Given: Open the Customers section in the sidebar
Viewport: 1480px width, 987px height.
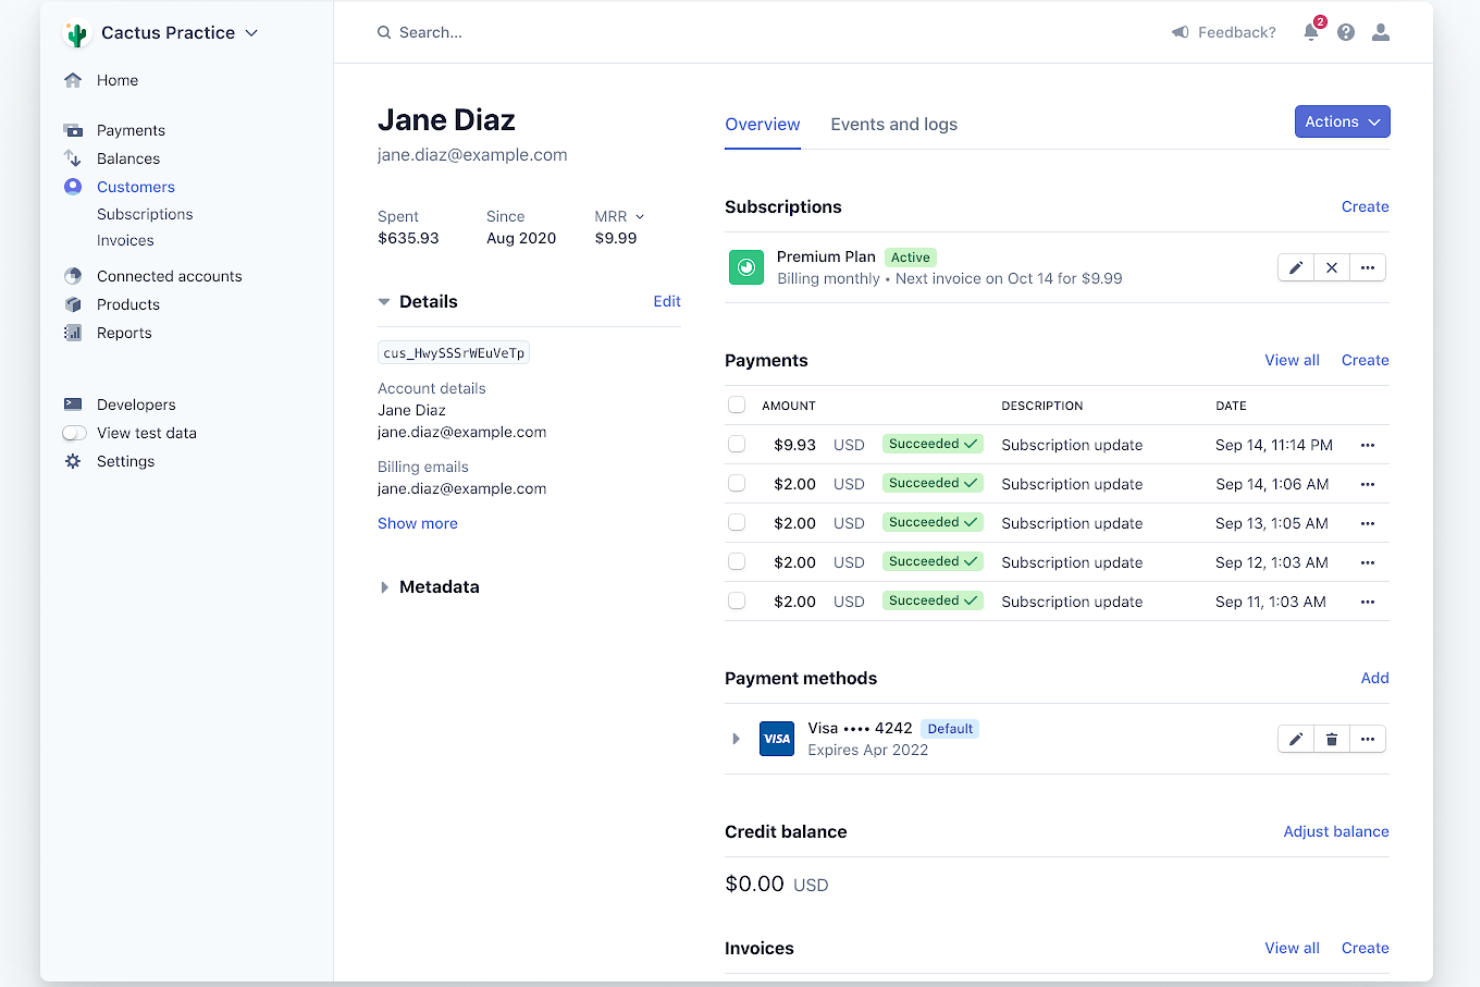Looking at the screenshot, I should point(135,186).
